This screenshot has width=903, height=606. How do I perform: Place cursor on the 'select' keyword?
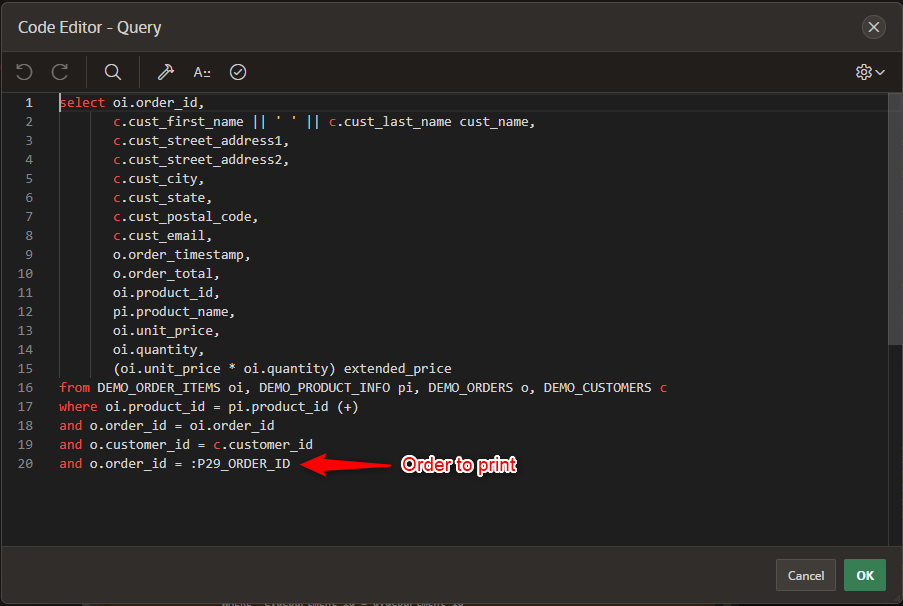(x=80, y=102)
